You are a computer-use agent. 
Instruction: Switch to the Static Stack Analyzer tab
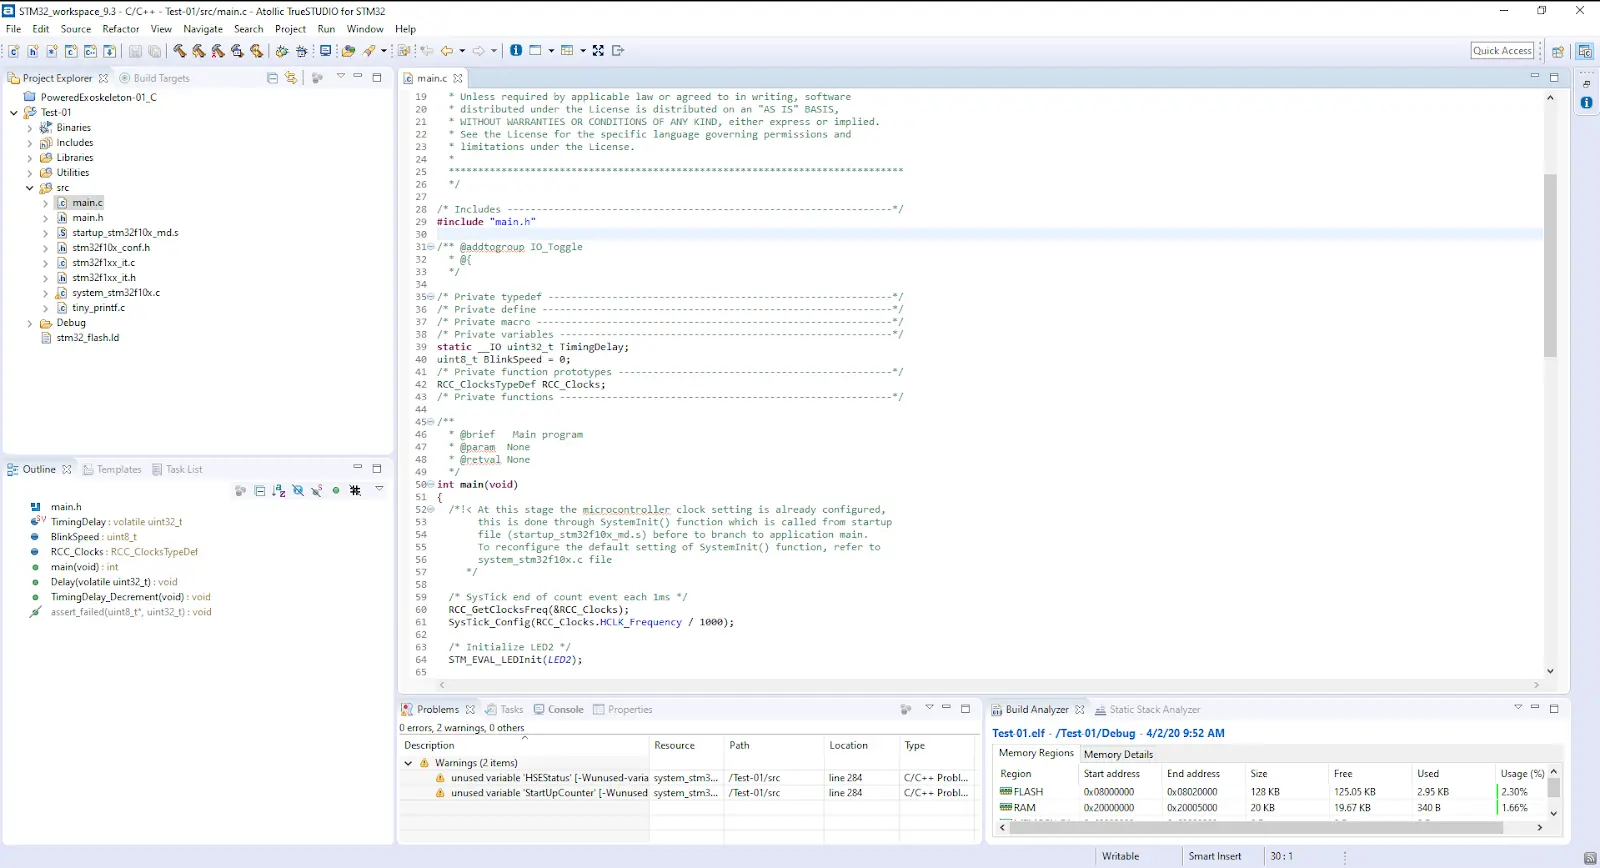coord(1147,709)
